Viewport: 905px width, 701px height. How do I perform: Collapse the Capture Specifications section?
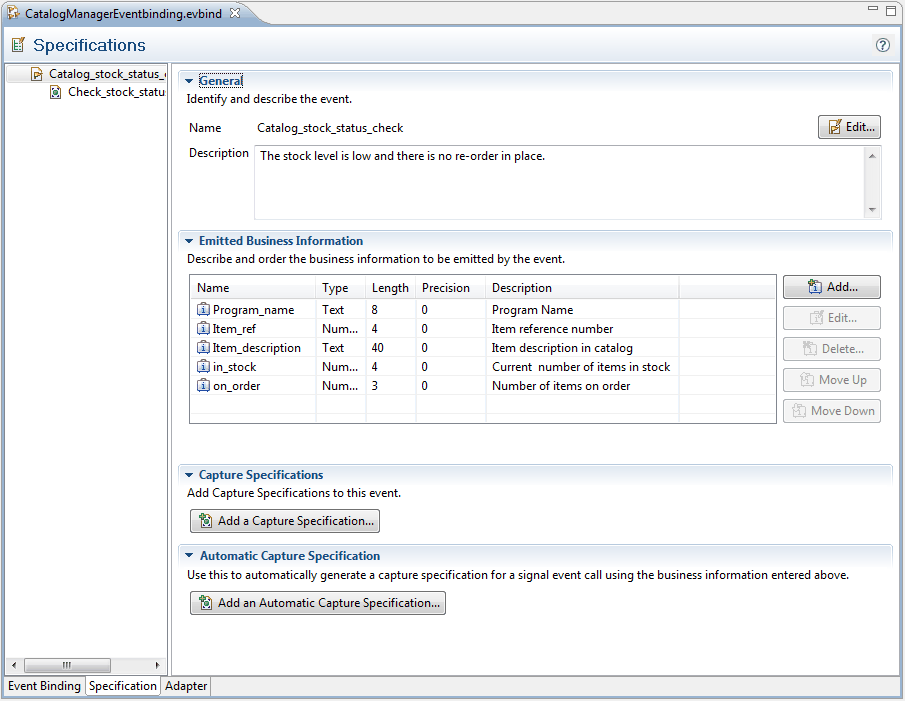coord(188,474)
